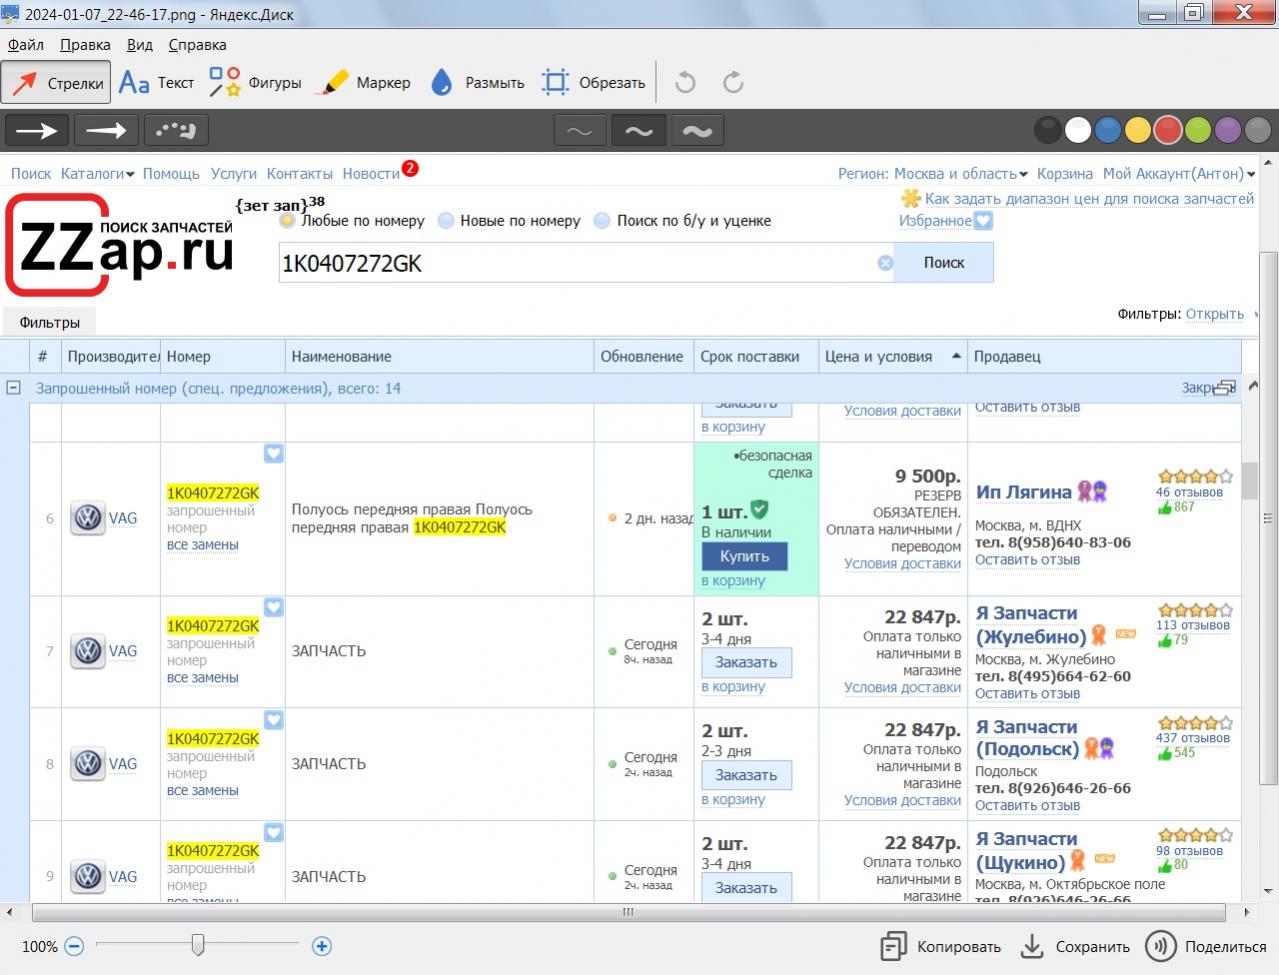Open the Каталоги dropdown
Viewport: 1279px width, 975px height.
tap(97, 174)
